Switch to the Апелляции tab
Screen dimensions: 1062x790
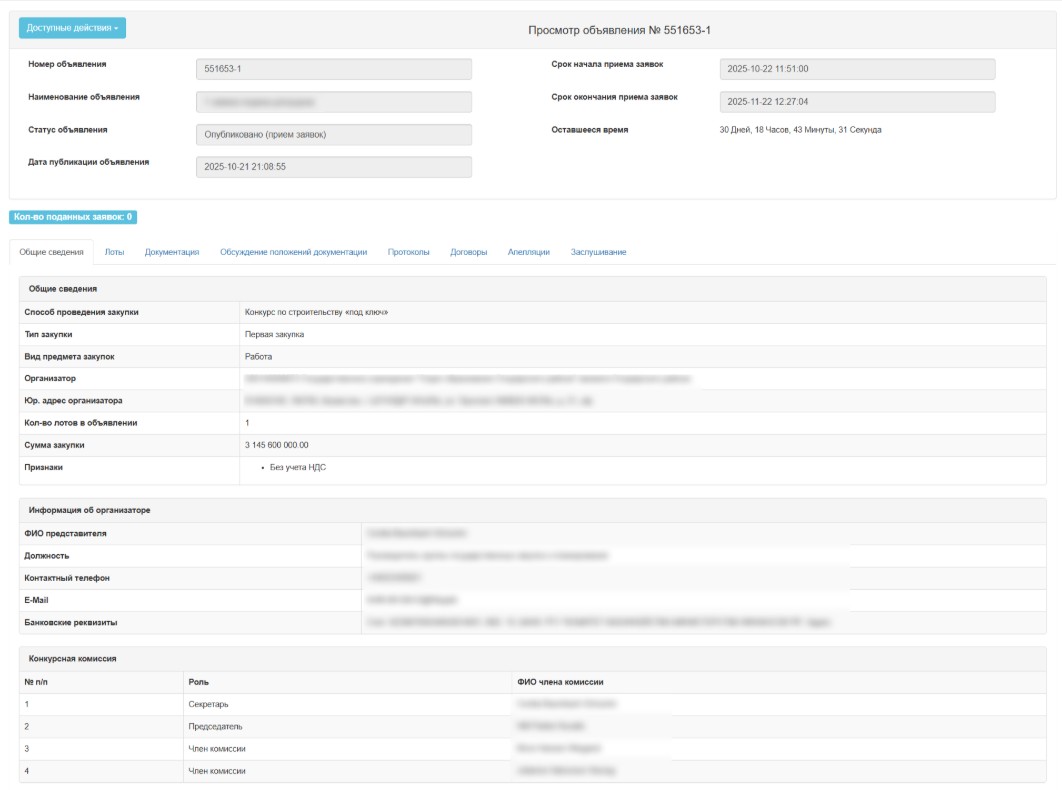point(528,252)
